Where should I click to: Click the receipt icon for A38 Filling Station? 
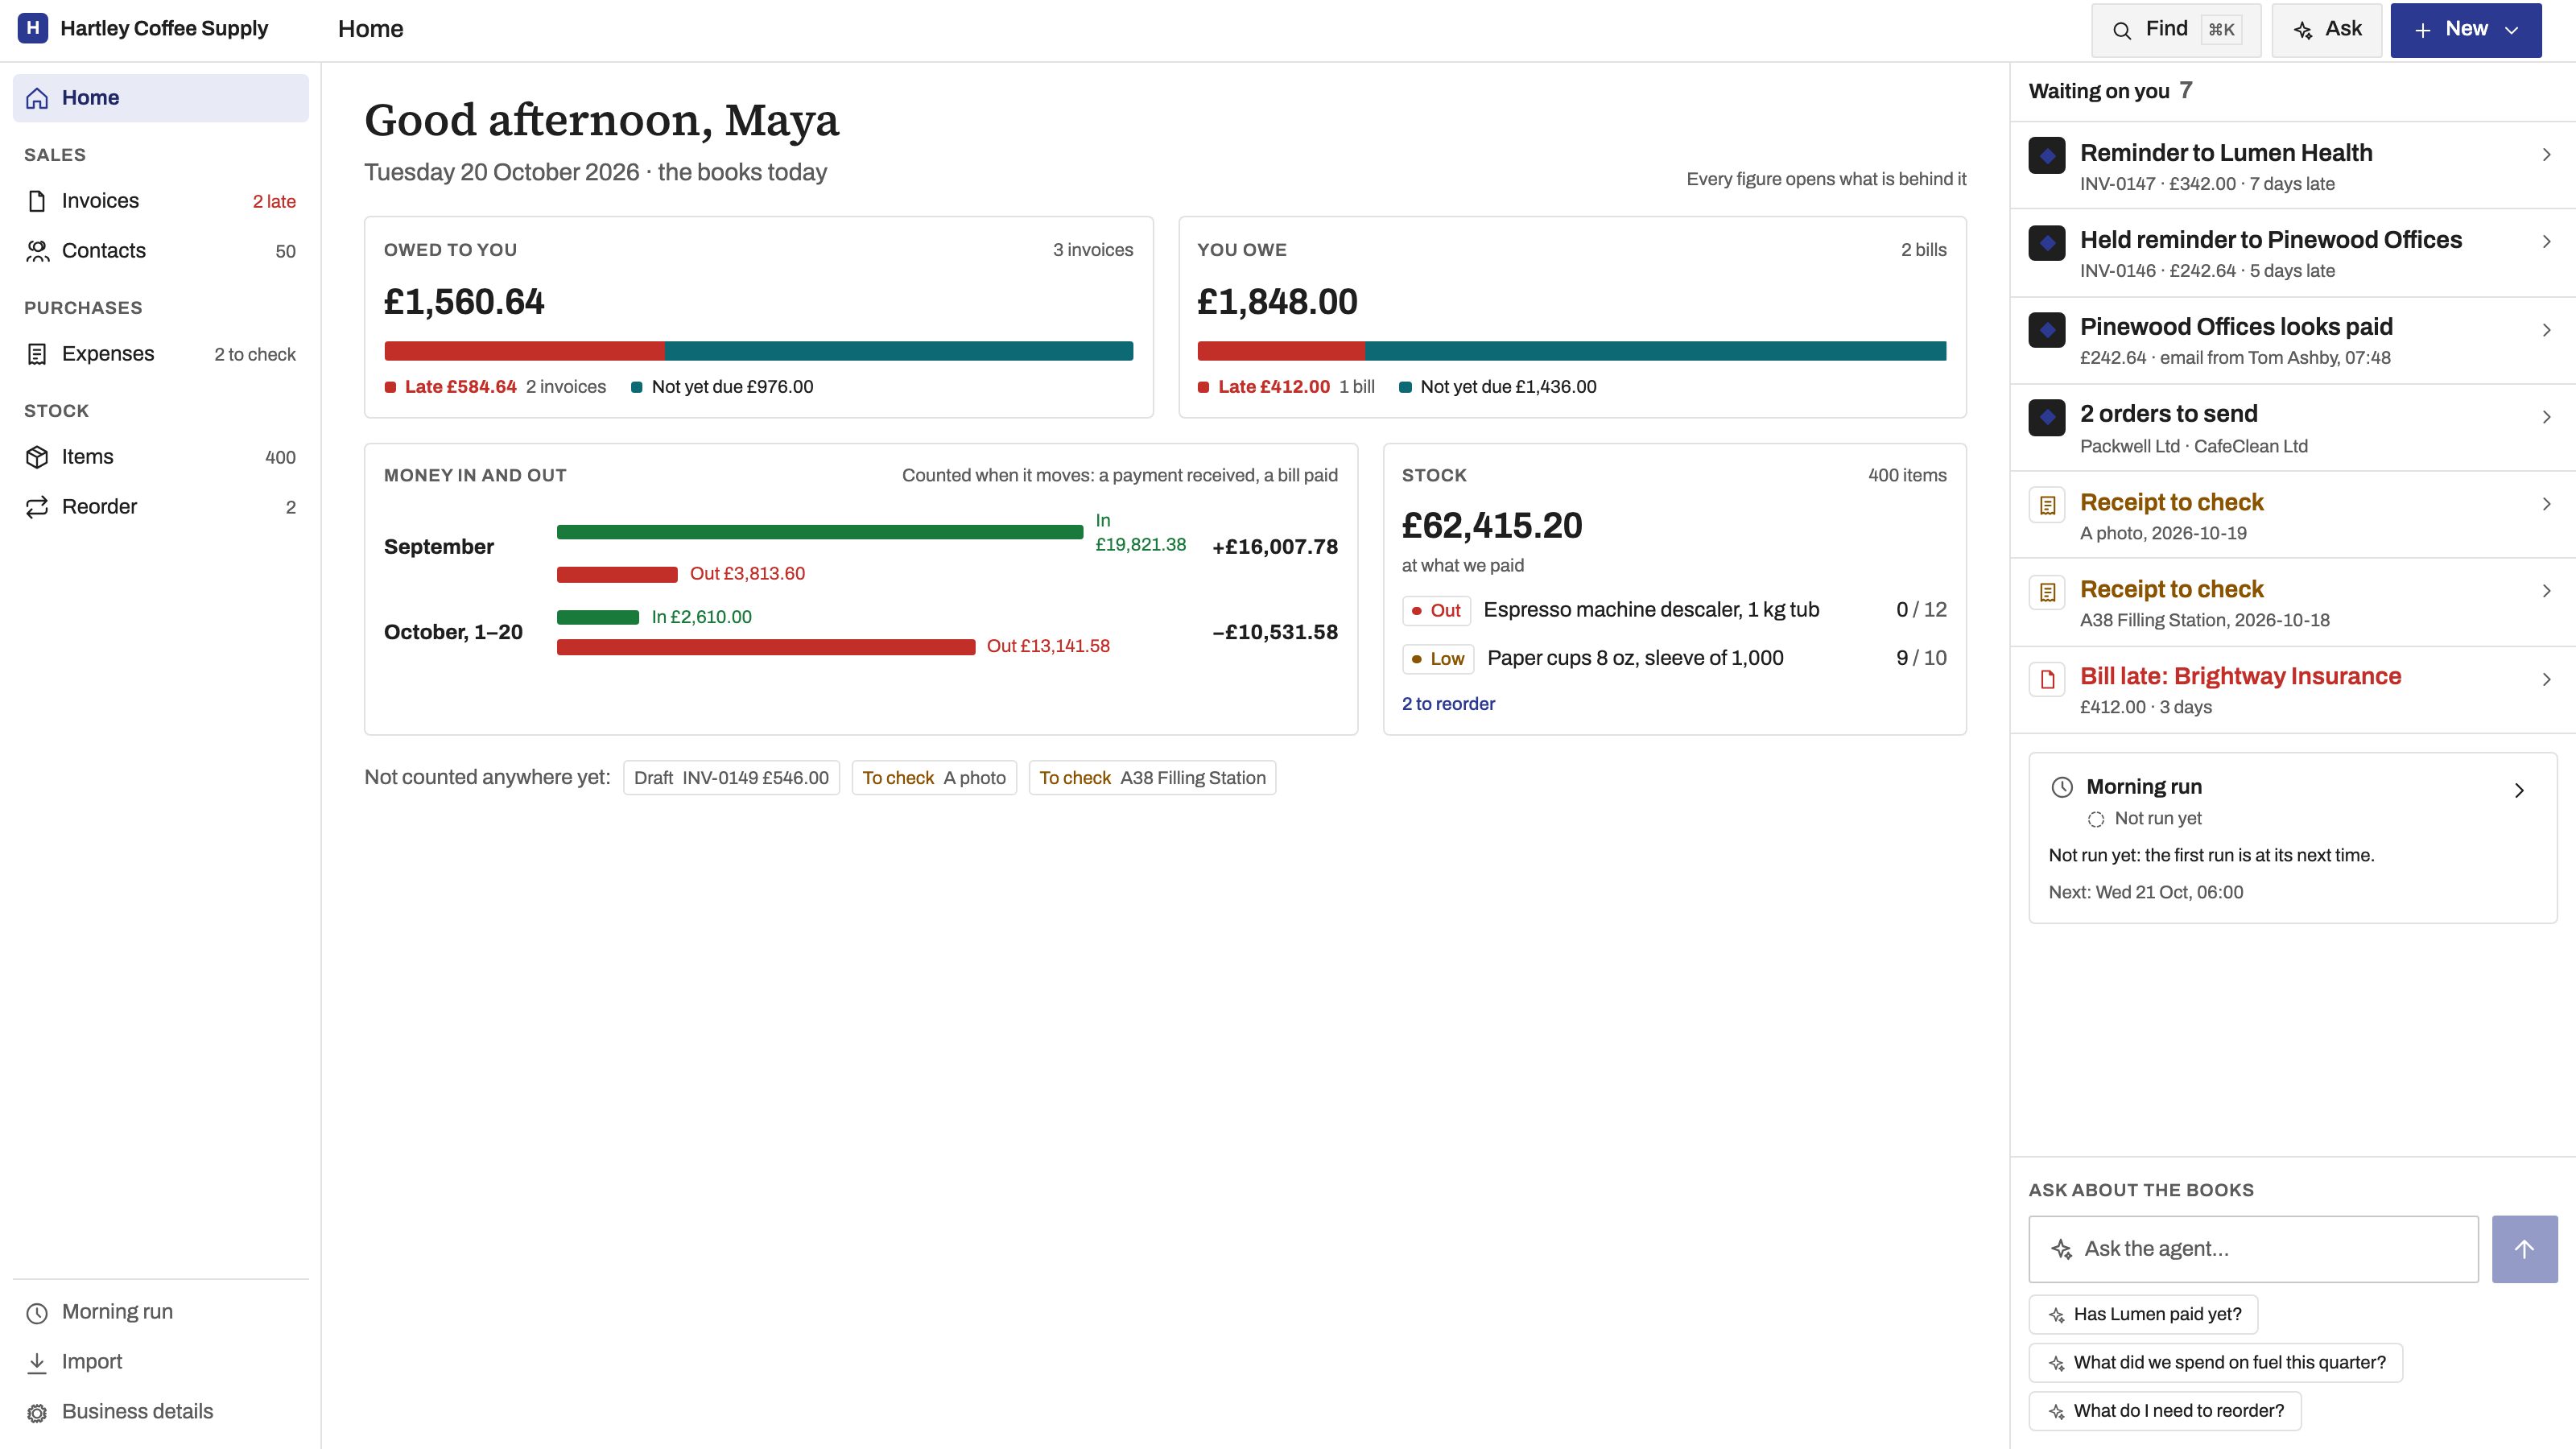point(2047,592)
